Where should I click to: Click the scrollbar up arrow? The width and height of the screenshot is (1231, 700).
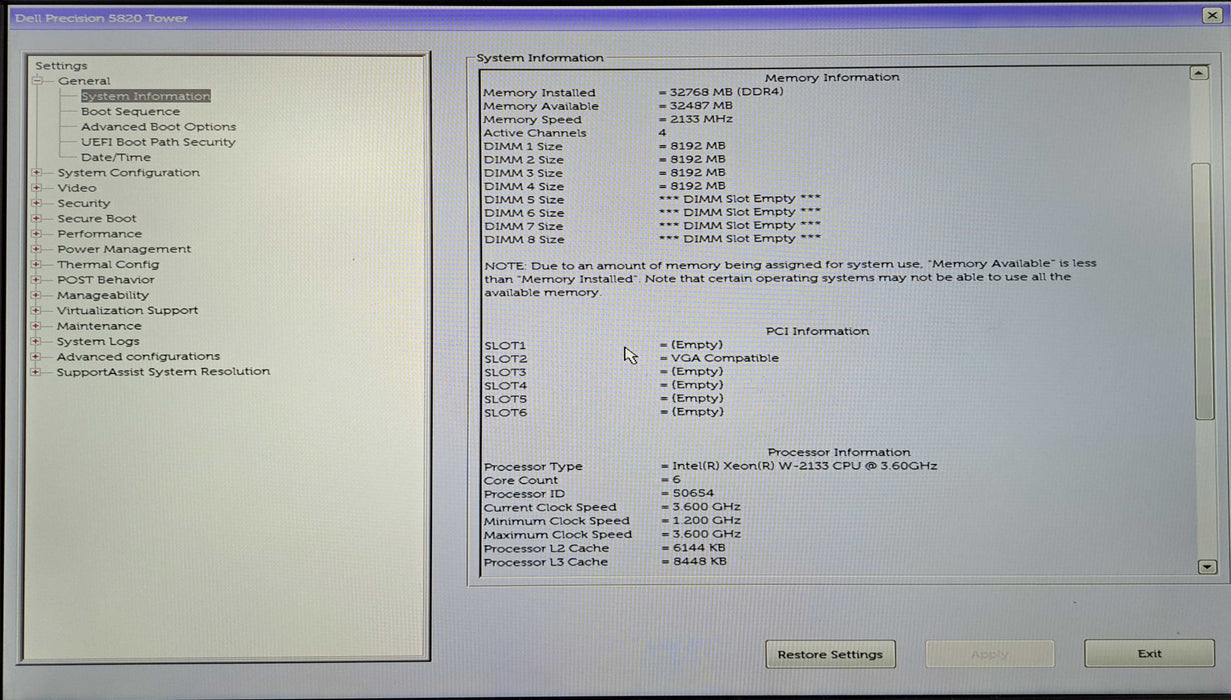pyautogui.click(x=1200, y=73)
